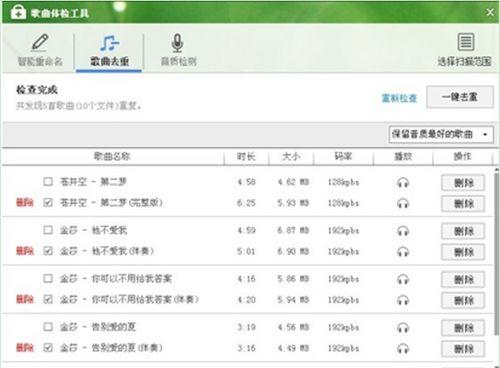Sort by 大小 column header
The height and width of the screenshot is (368, 500).
click(291, 156)
